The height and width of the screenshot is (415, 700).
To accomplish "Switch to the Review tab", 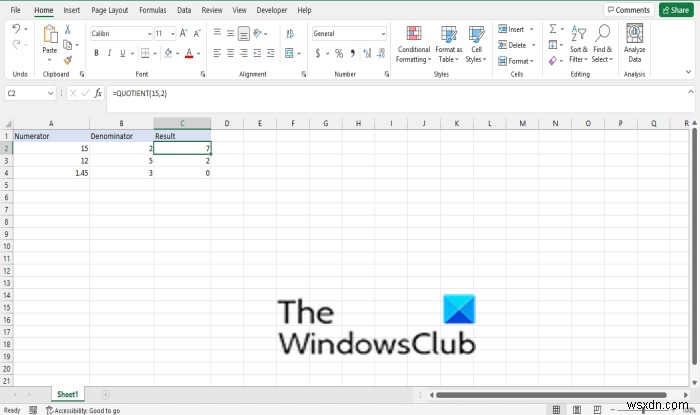I will tap(212, 10).
